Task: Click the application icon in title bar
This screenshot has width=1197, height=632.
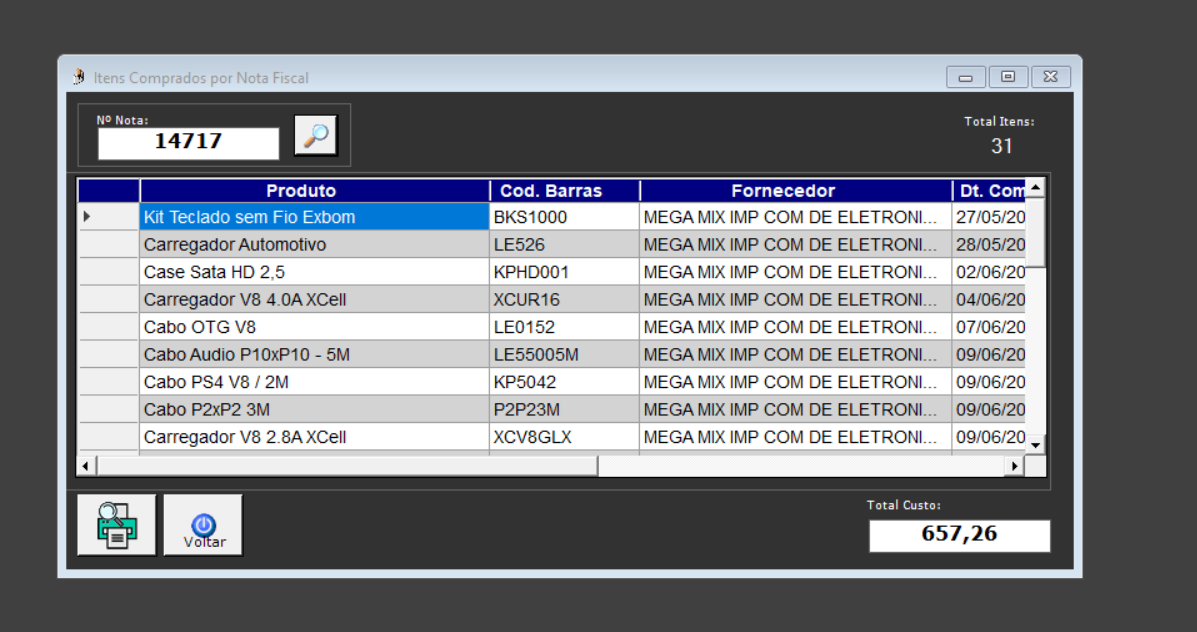Action: pyautogui.click(x=79, y=77)
